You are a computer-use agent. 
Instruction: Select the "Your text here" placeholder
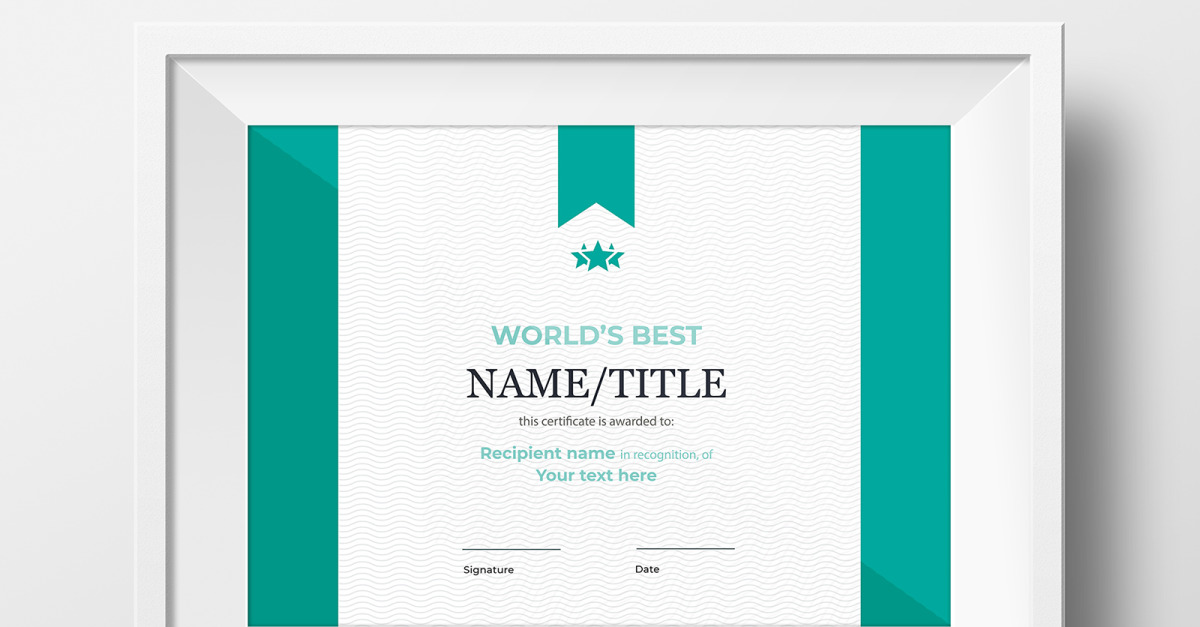pyautogui.click(x=596, y=476)
